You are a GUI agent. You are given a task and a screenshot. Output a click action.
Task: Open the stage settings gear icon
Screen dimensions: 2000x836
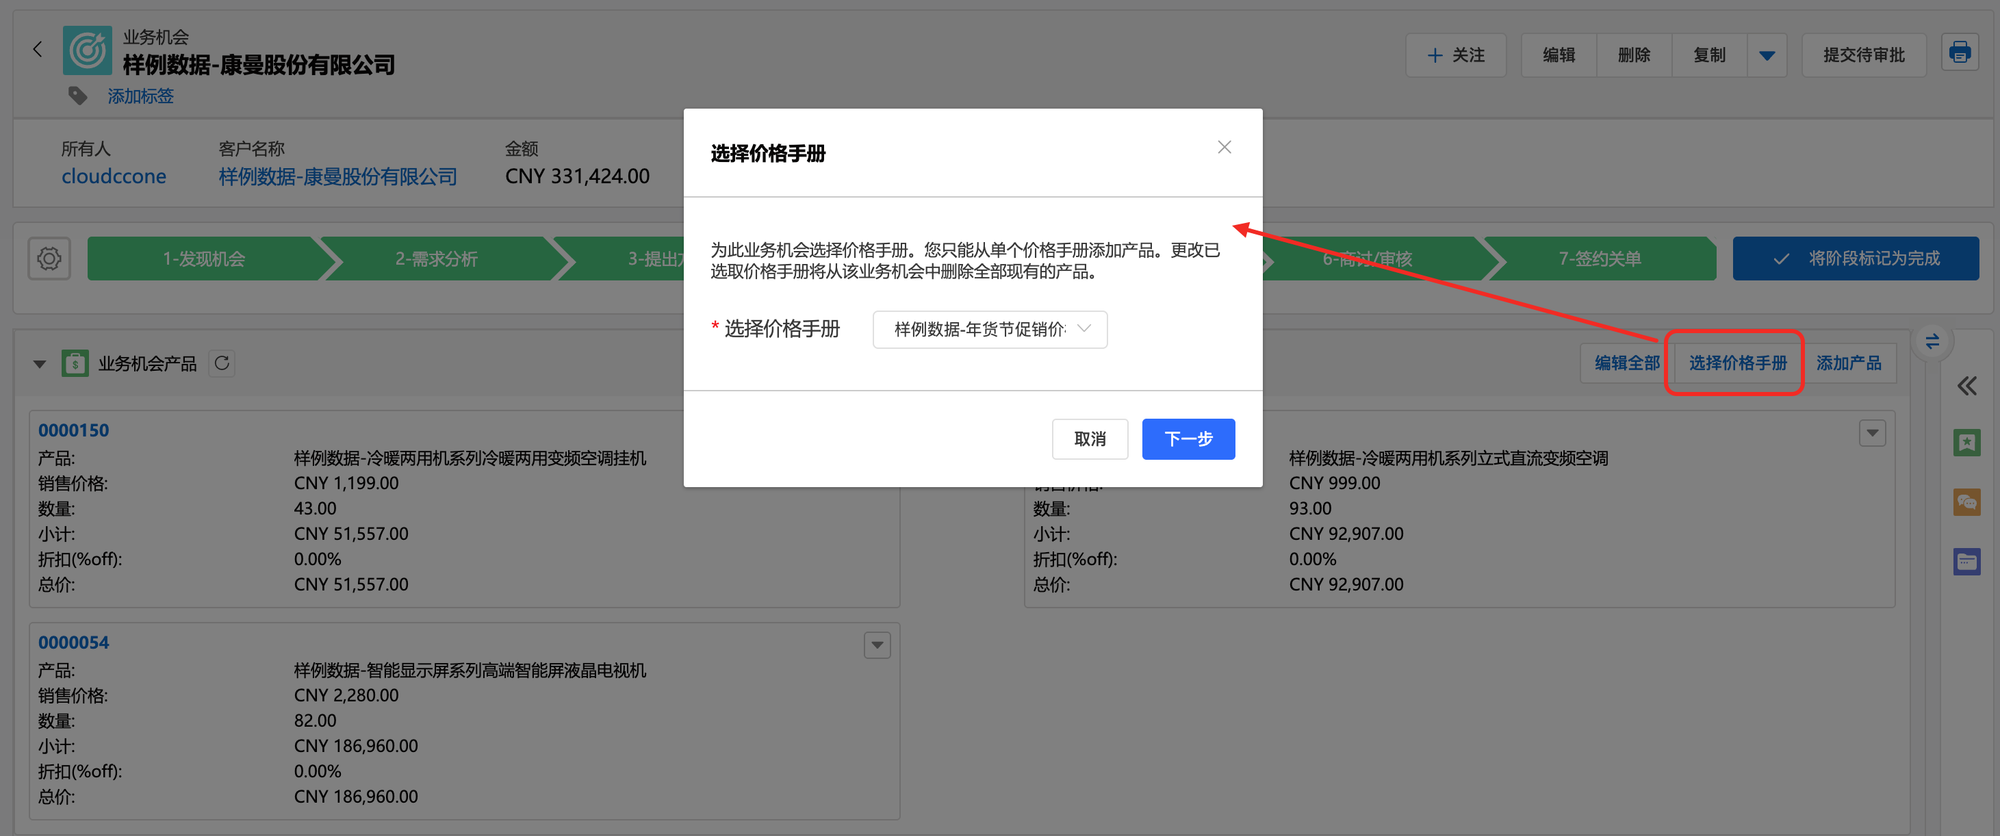point(49,259)
